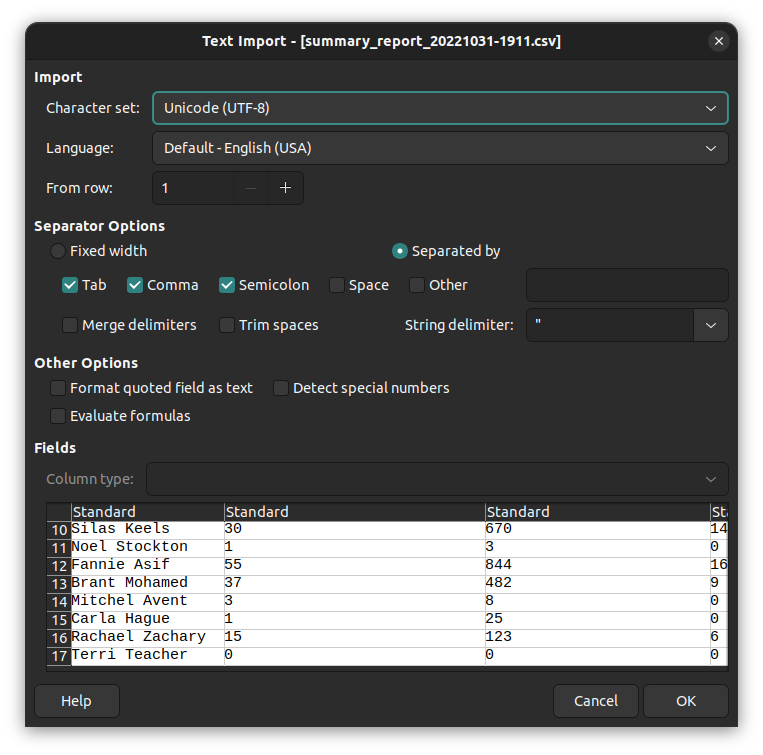
Task: Open the Column type dropdown
Action: pos(437,479)
